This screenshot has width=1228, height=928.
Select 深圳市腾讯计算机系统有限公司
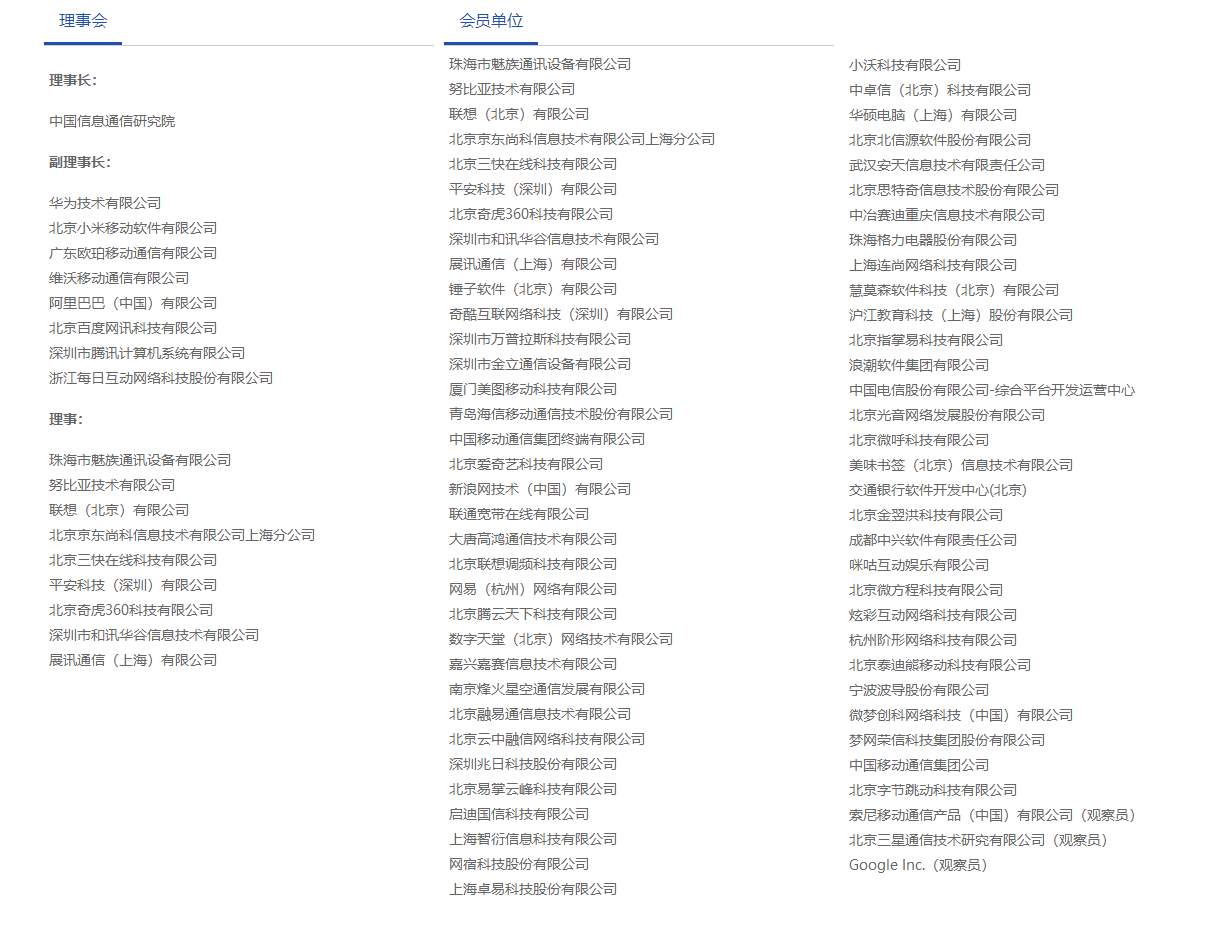(147, 353)
